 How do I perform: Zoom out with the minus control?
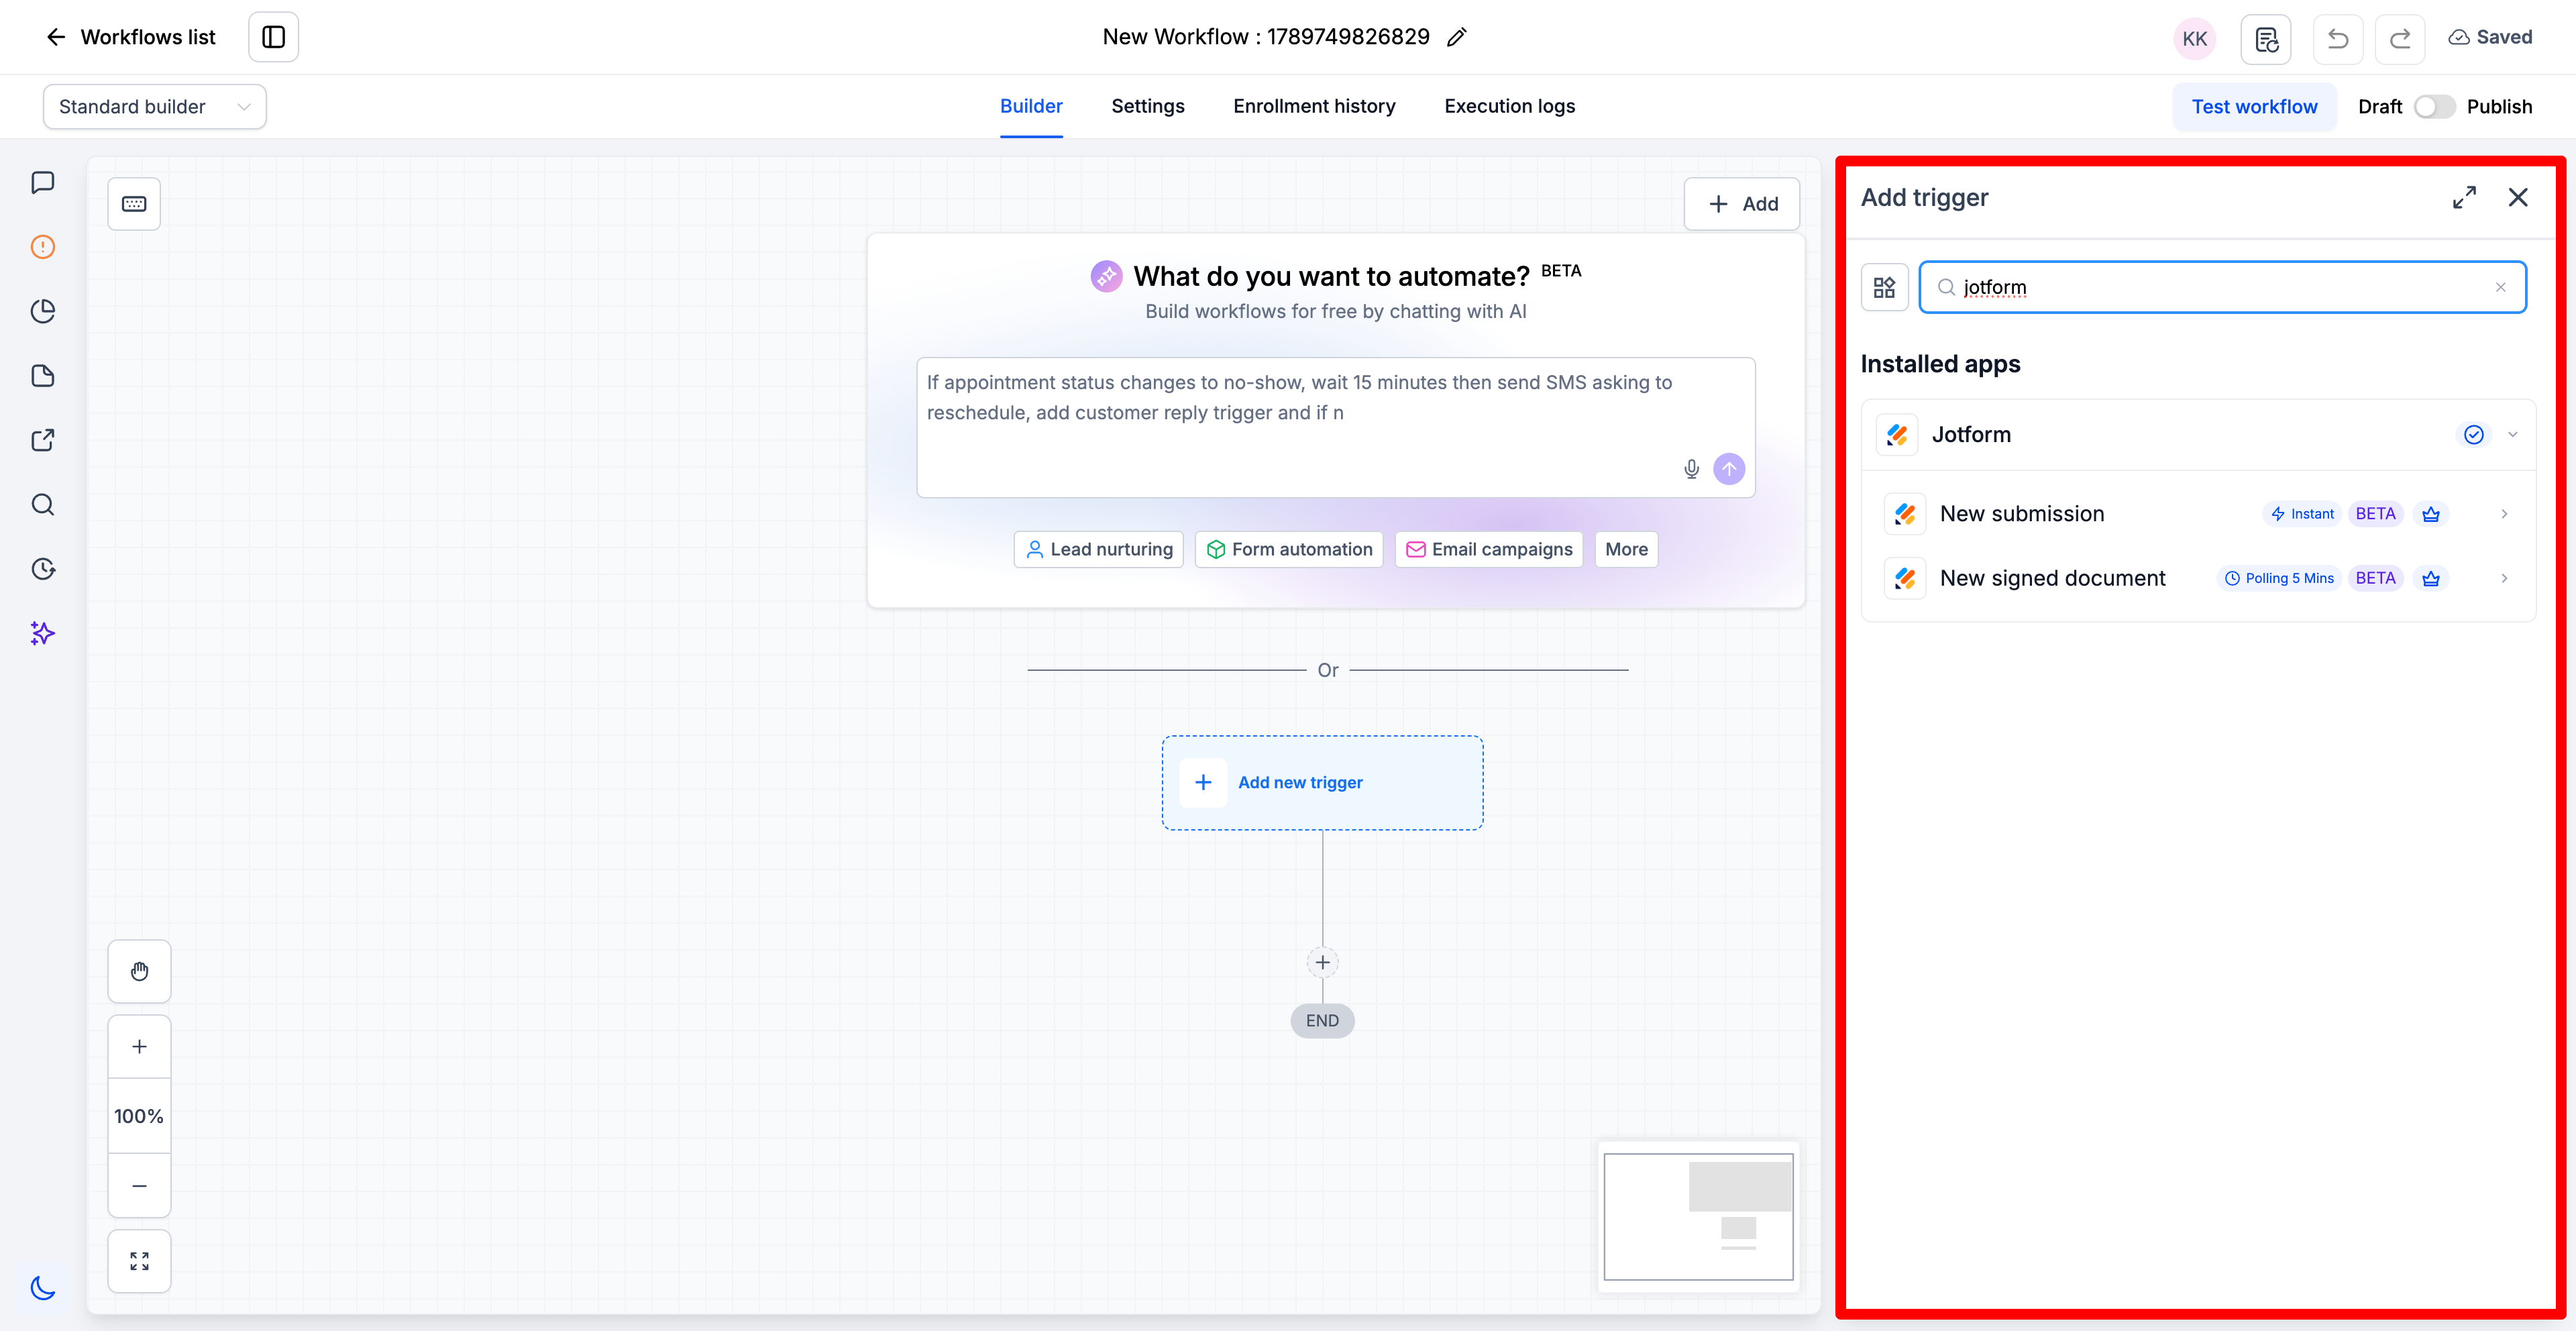pos(139,1186)
